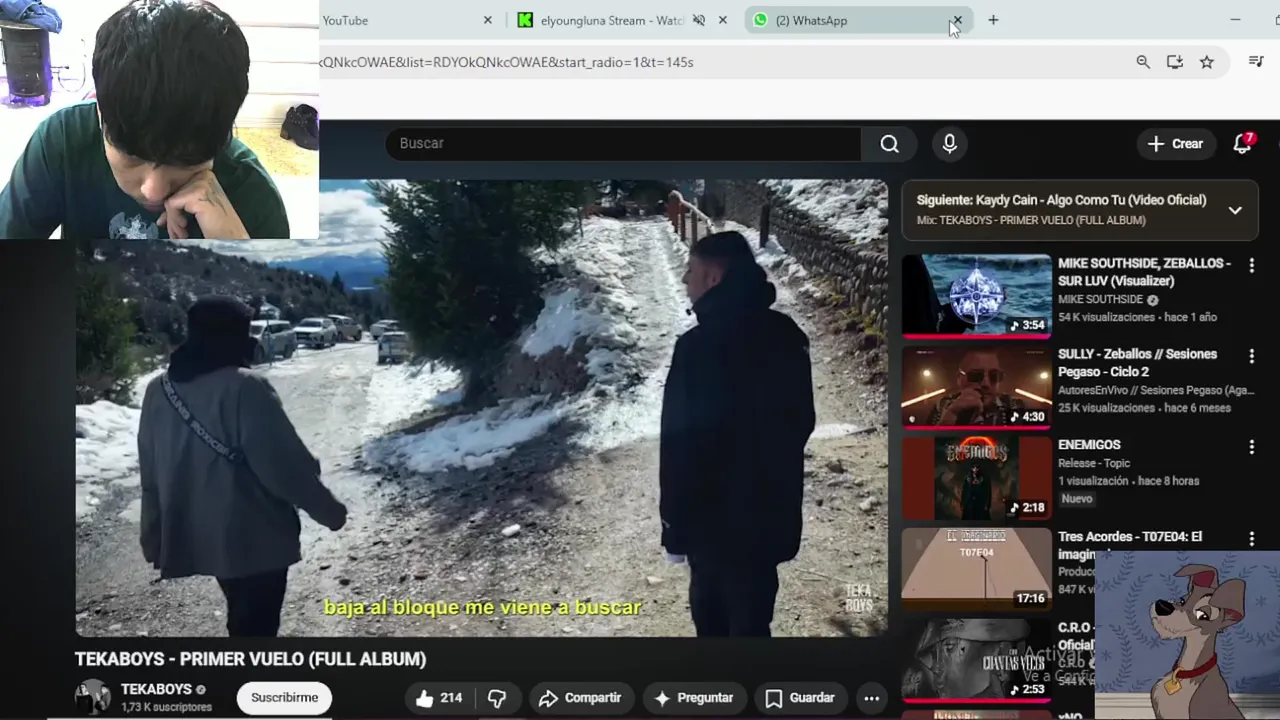Focus the YouTube Buscar search field

pyautogui.click(x=623, y=143)
